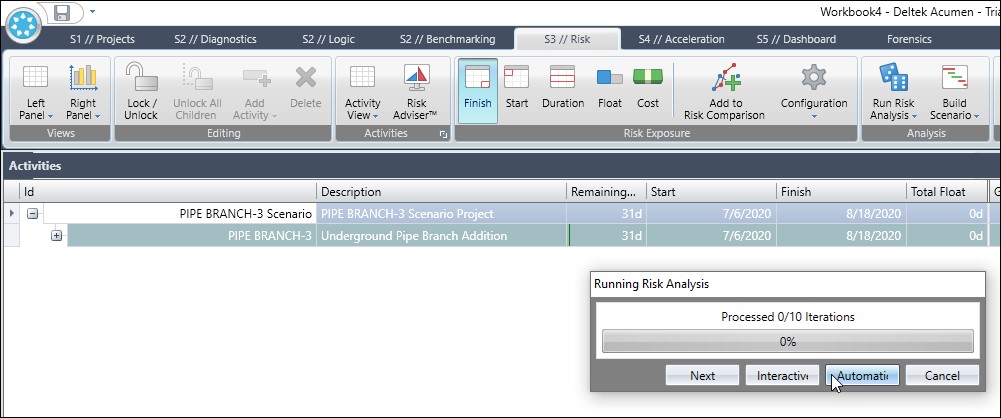Click the Next button in dialog

pos(702,375)
